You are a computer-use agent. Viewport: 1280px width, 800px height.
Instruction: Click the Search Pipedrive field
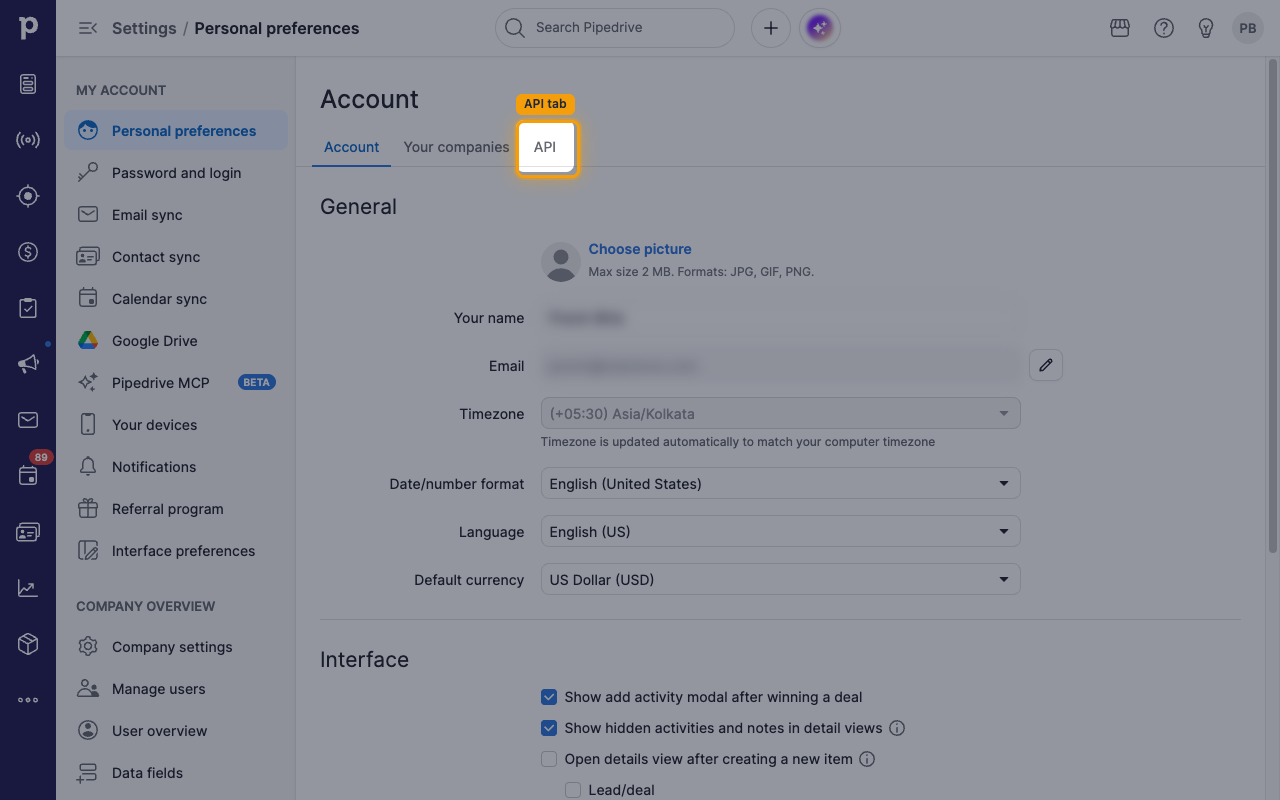[615, 28]
